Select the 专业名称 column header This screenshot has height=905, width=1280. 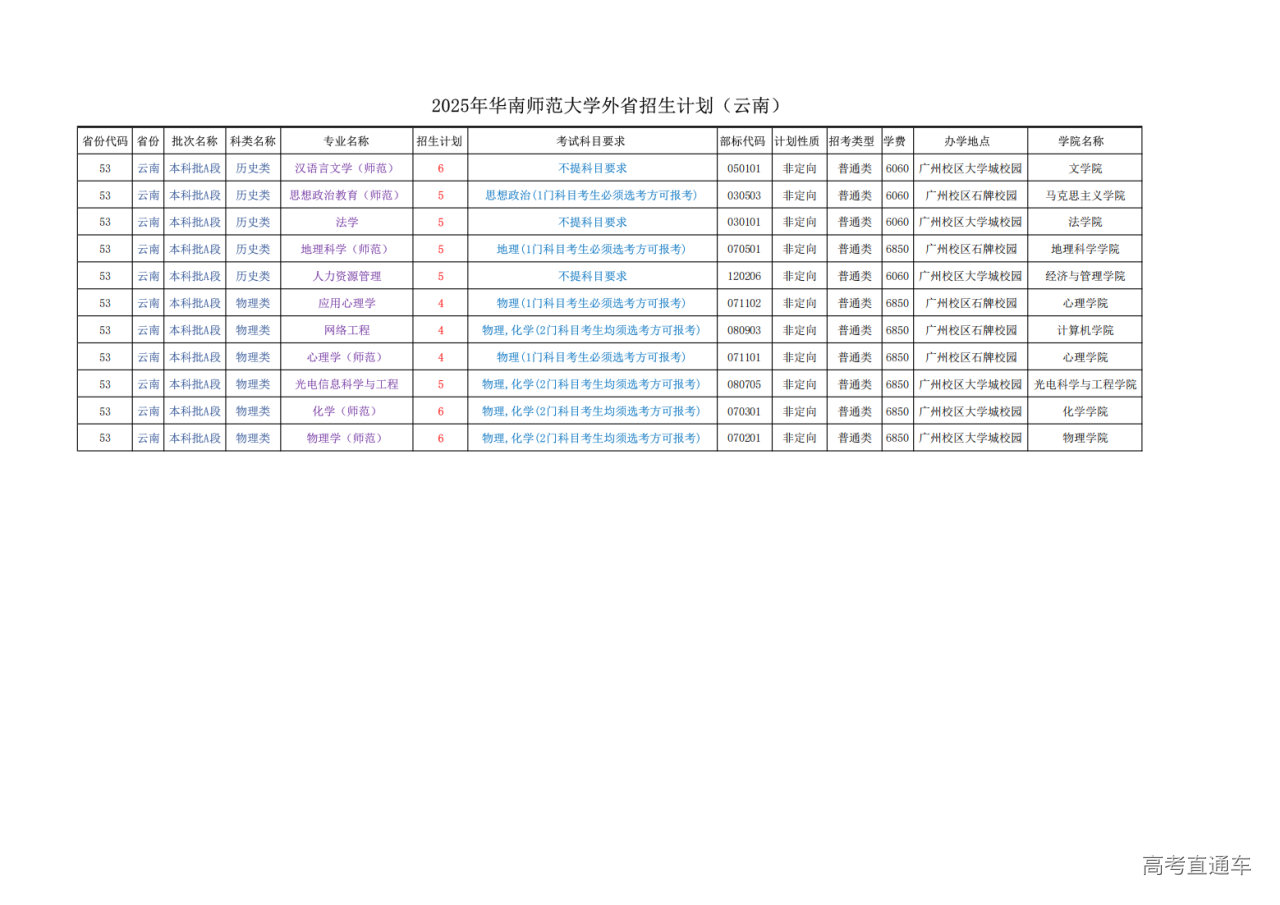tap(346, 141)
